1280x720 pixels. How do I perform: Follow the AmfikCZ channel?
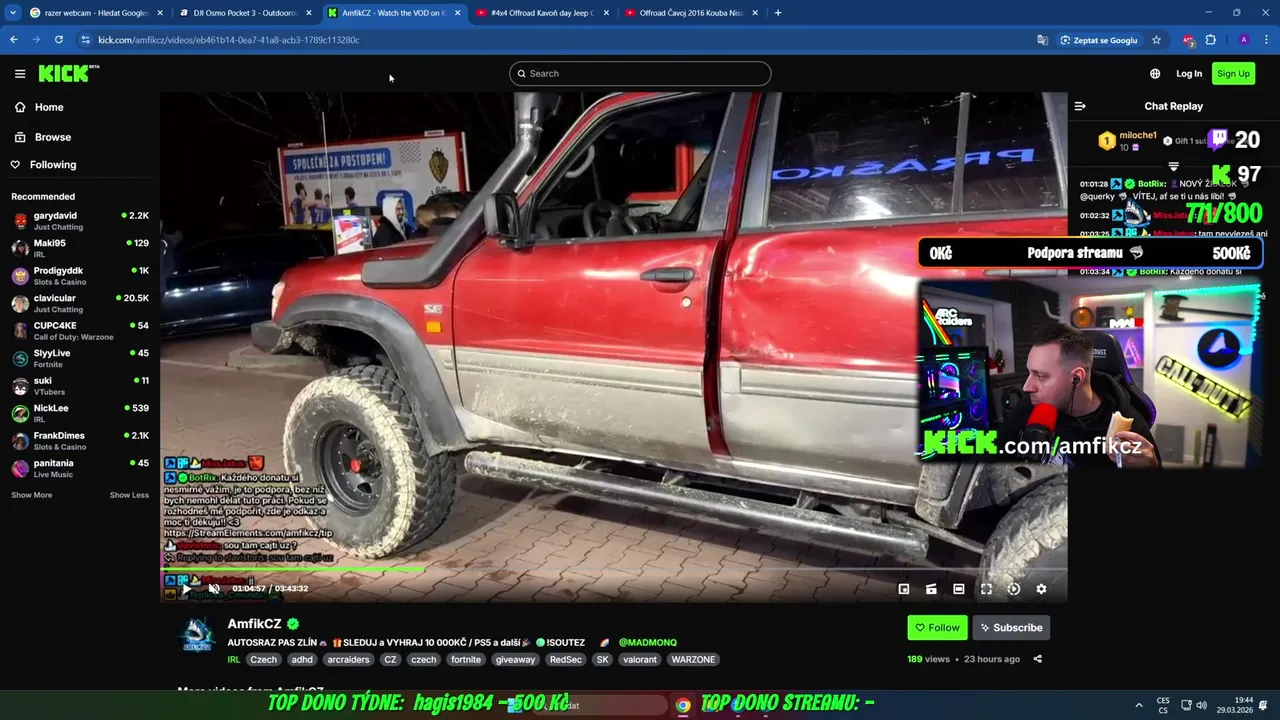pyautogui.click(x=937, y=628)
